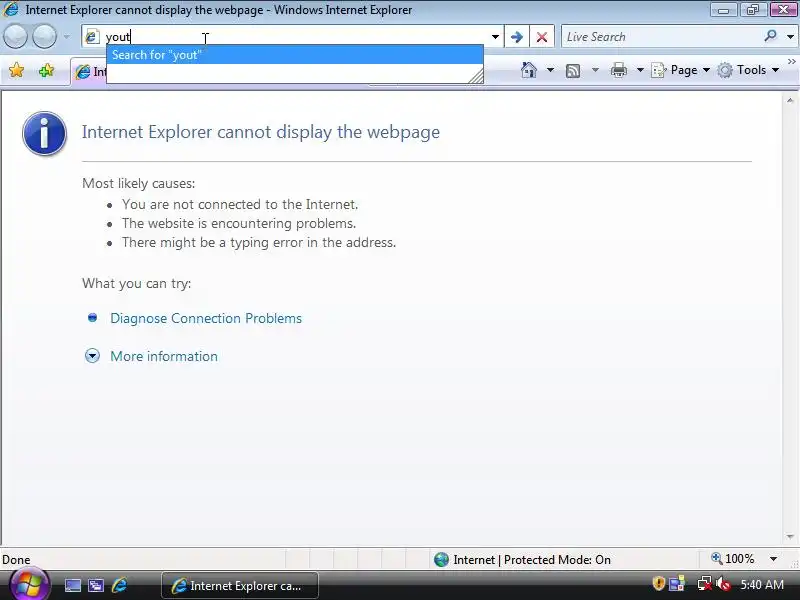Click the blue information icon
The width and height of the screenshot is (800, 600).
pyautogui.click(x=44, y=134)
